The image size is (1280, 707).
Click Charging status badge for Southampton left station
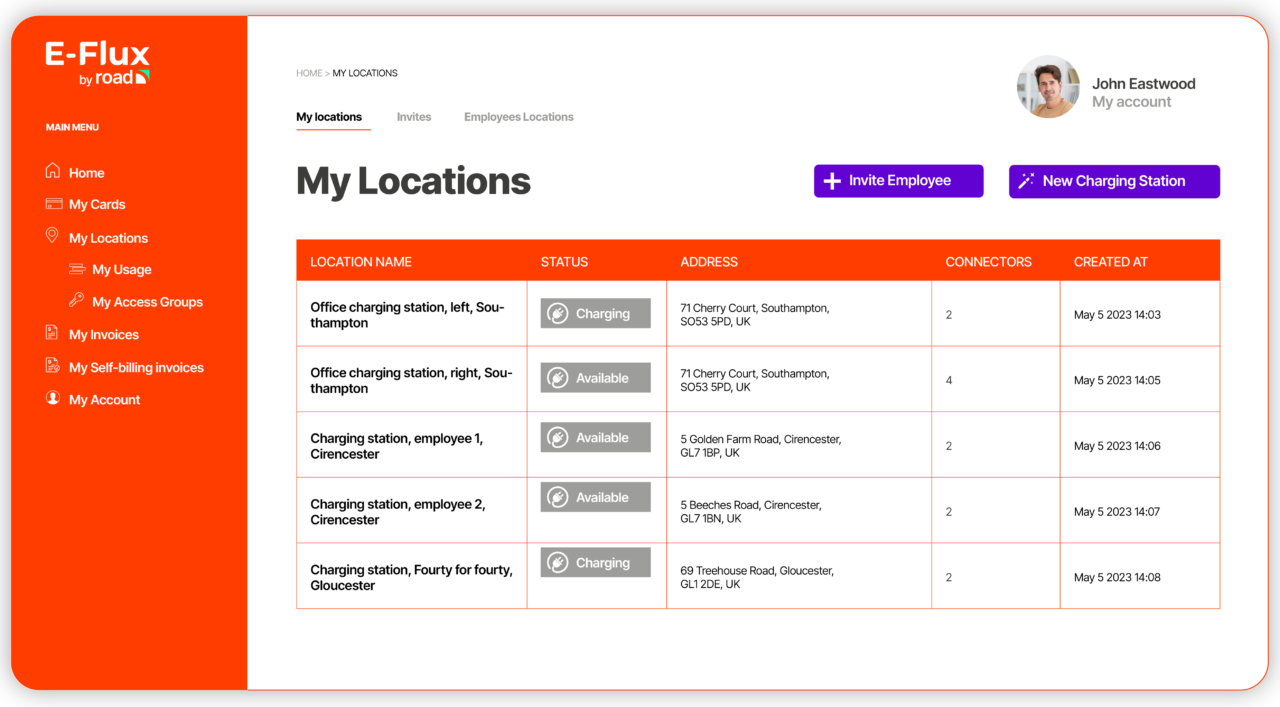pyautogui.click(x=595, y=313)
